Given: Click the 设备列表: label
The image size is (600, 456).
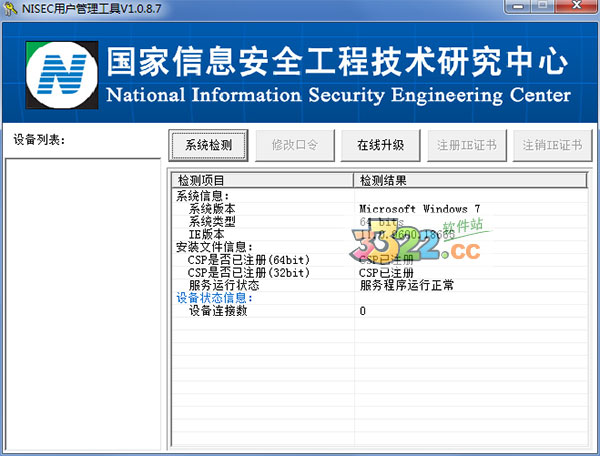Looking at the screenshot, I should pyautogui.click(x=39, y=140).
